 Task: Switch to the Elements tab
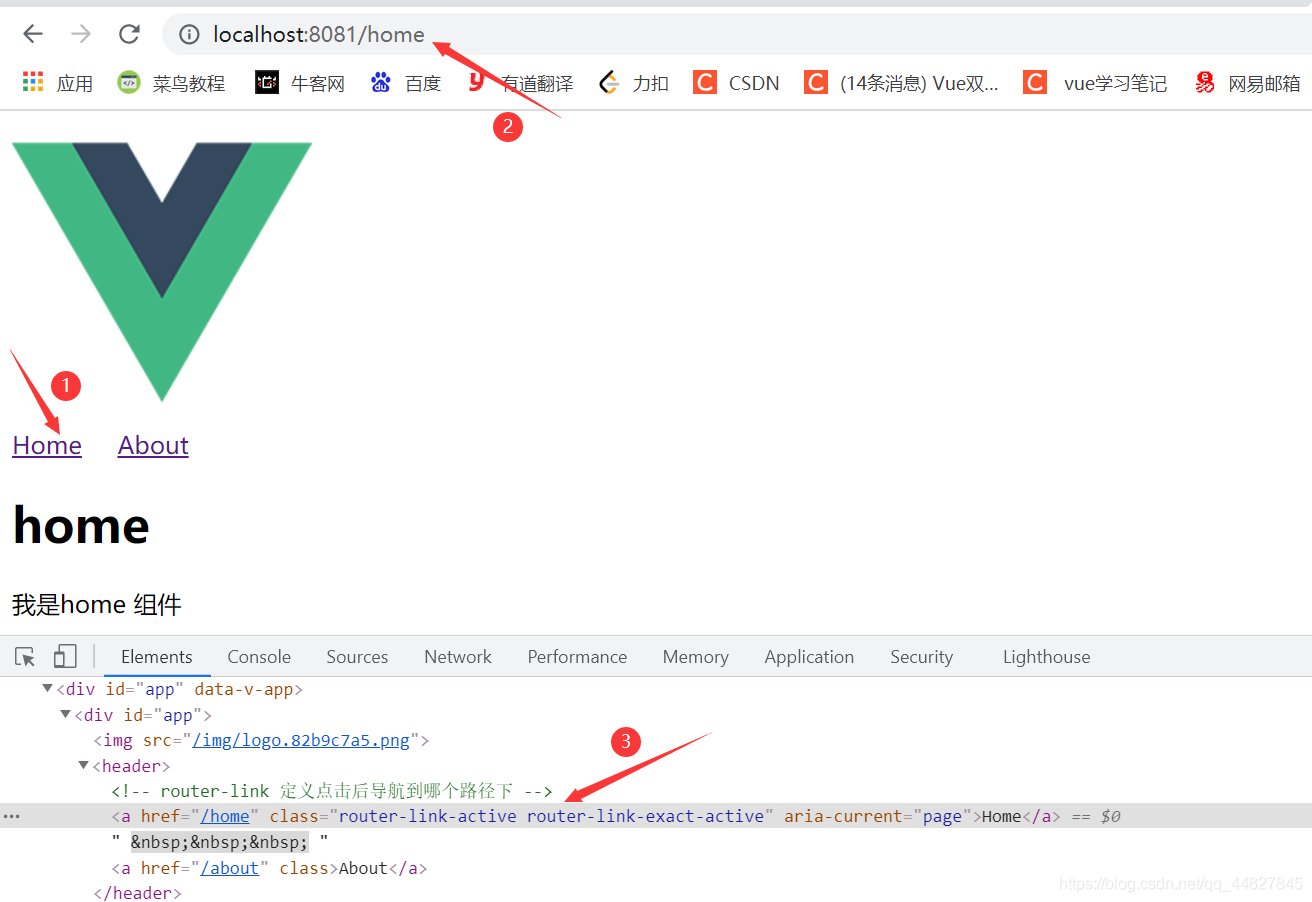click(x=157, y=657)
